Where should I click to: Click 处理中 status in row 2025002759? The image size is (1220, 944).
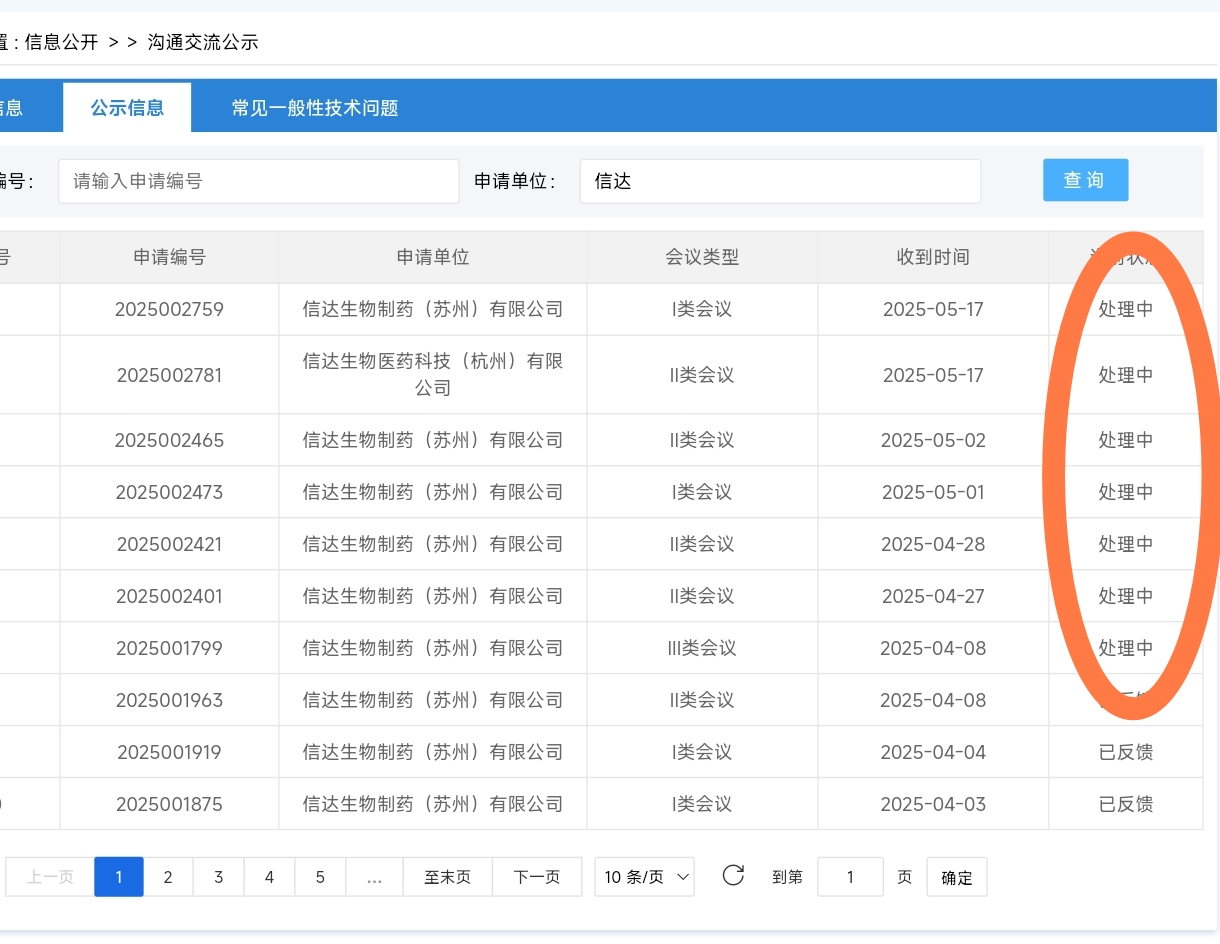pyautogui.click(x=1126, y=309)
